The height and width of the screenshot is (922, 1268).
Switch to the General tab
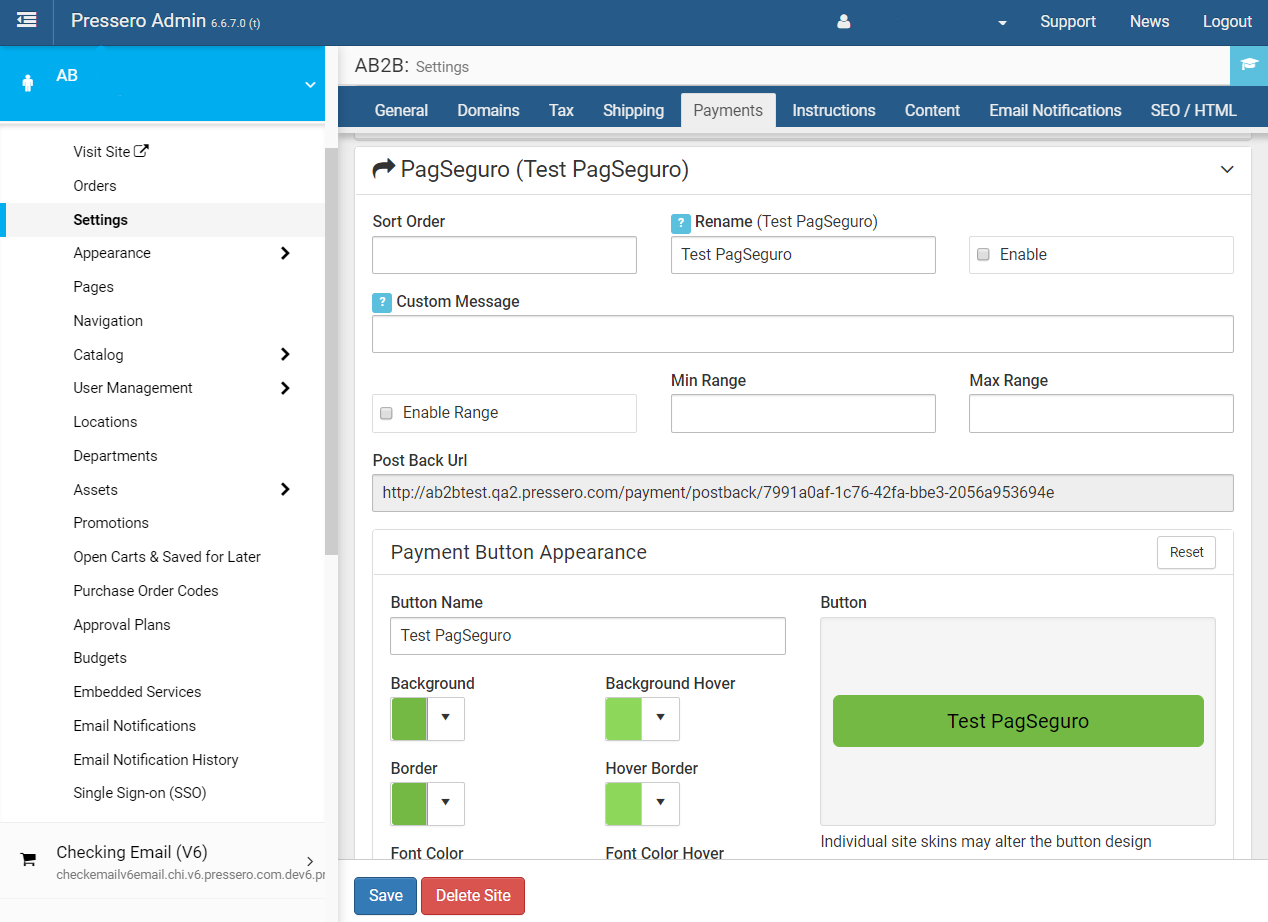pos(401,110)
